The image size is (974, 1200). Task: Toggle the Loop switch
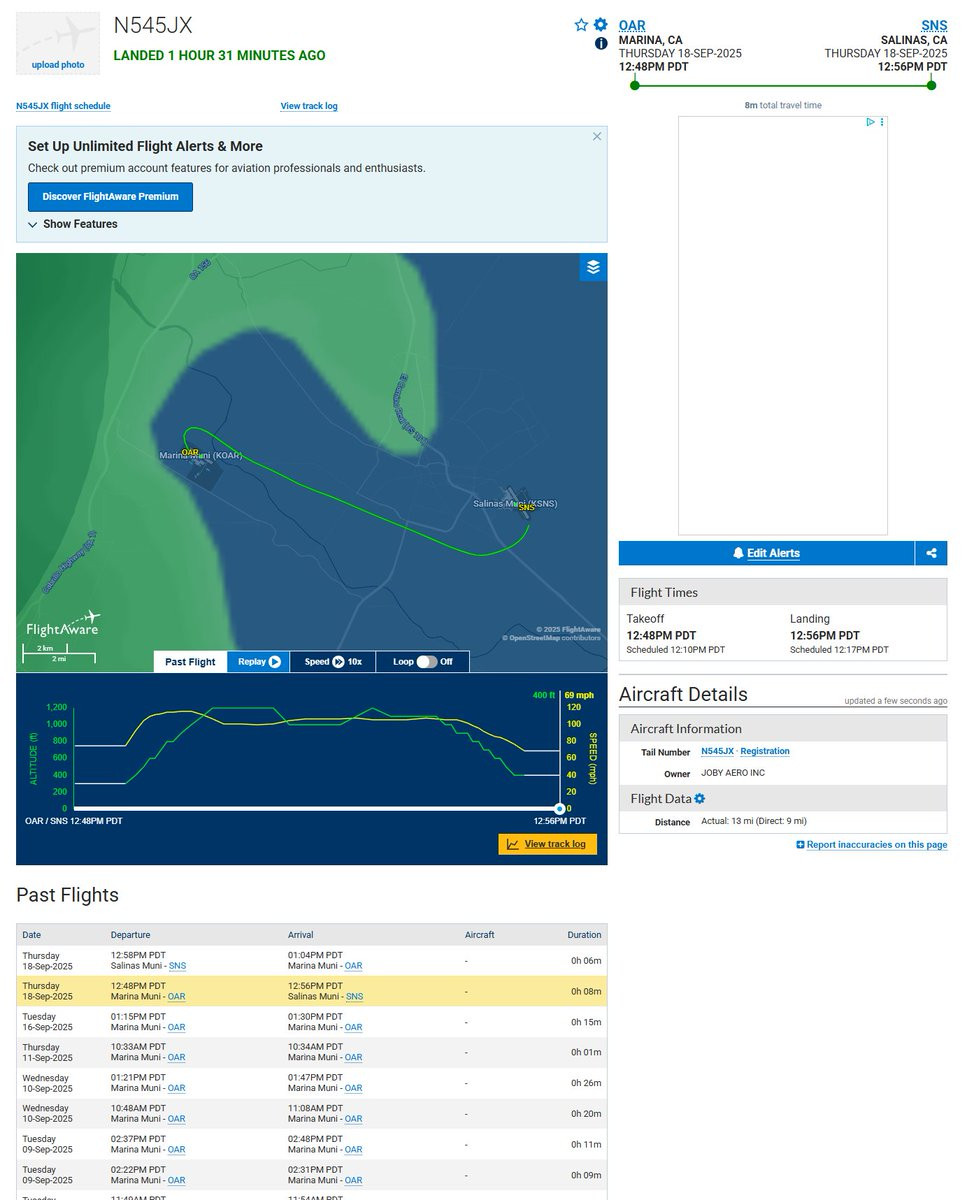pos(427,662)
